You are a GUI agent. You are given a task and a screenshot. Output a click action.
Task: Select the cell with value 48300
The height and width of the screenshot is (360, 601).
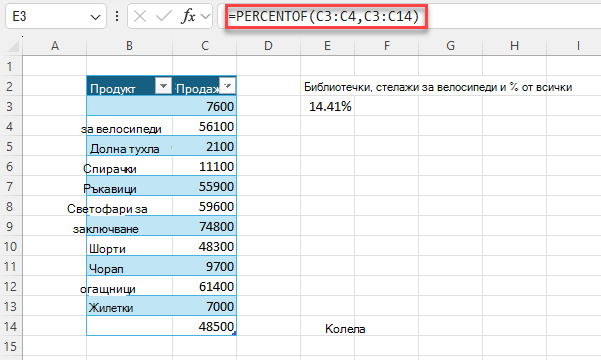pyautogui.click(x=205, y=246)
